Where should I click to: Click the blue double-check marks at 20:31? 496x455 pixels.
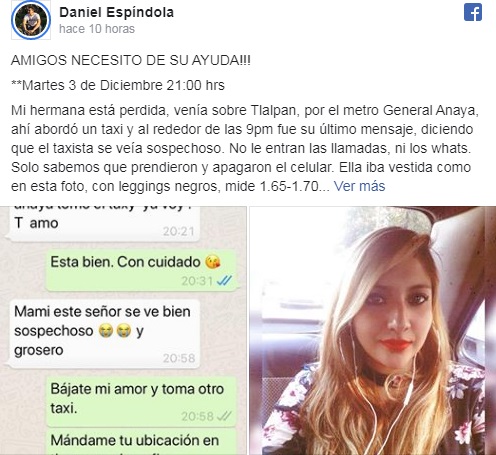[224, 281]
